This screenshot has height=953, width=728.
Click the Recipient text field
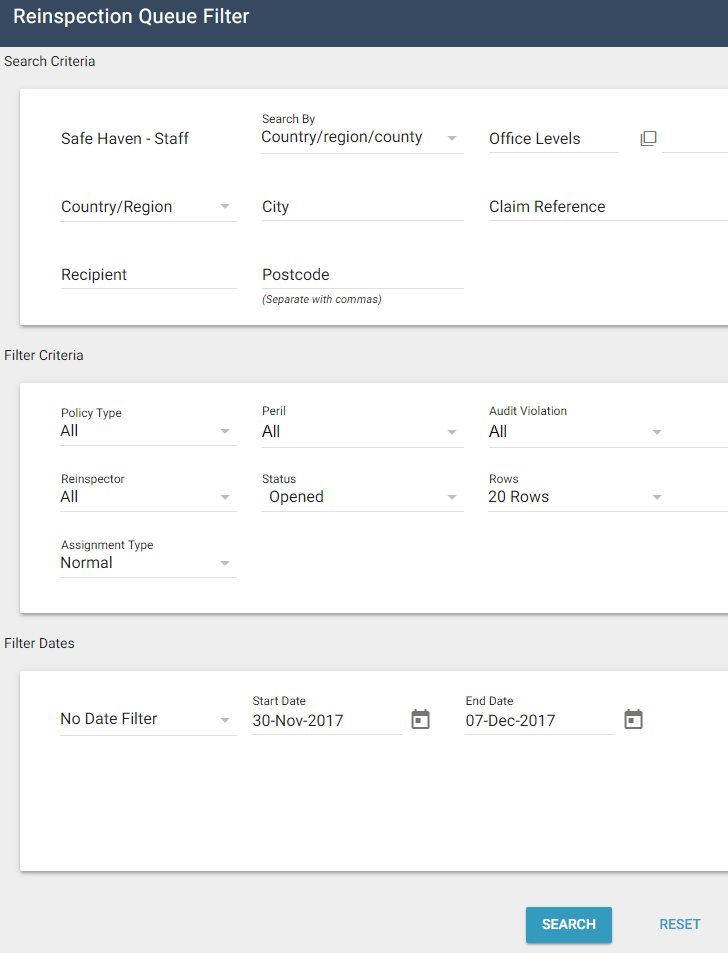tap(148, 275)
